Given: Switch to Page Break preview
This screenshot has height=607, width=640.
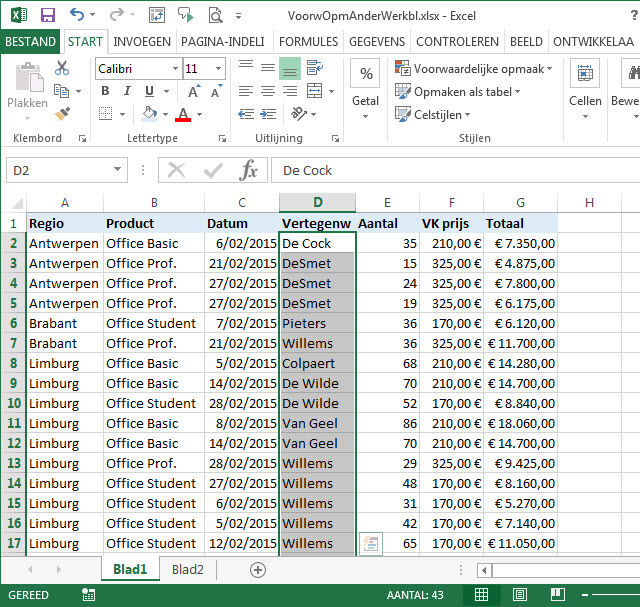Looking at the screenshot, I should [558, 595].
